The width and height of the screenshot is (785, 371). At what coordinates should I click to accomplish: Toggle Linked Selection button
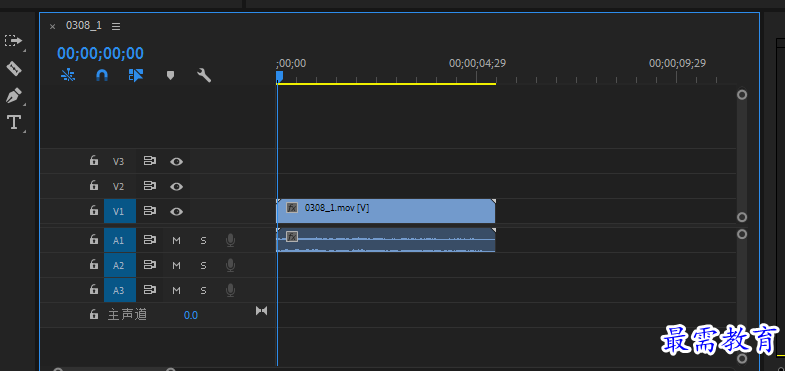(136, 76)
